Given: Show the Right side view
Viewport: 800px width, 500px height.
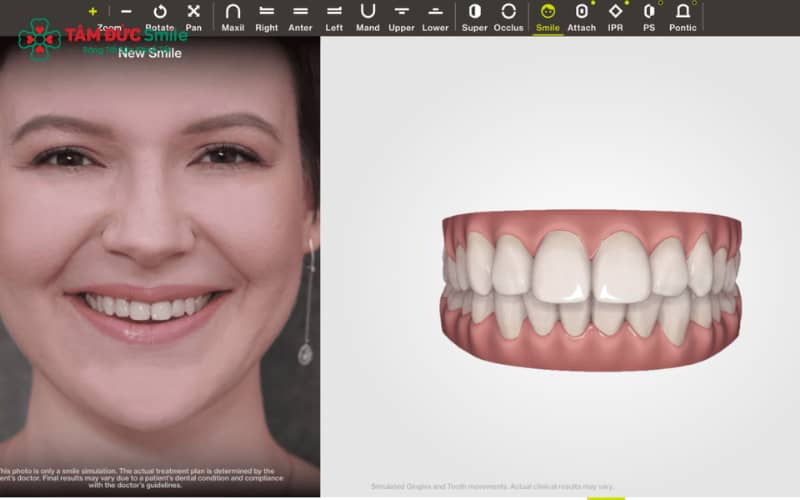Looking at the screenshot, I should coord(266,15).
